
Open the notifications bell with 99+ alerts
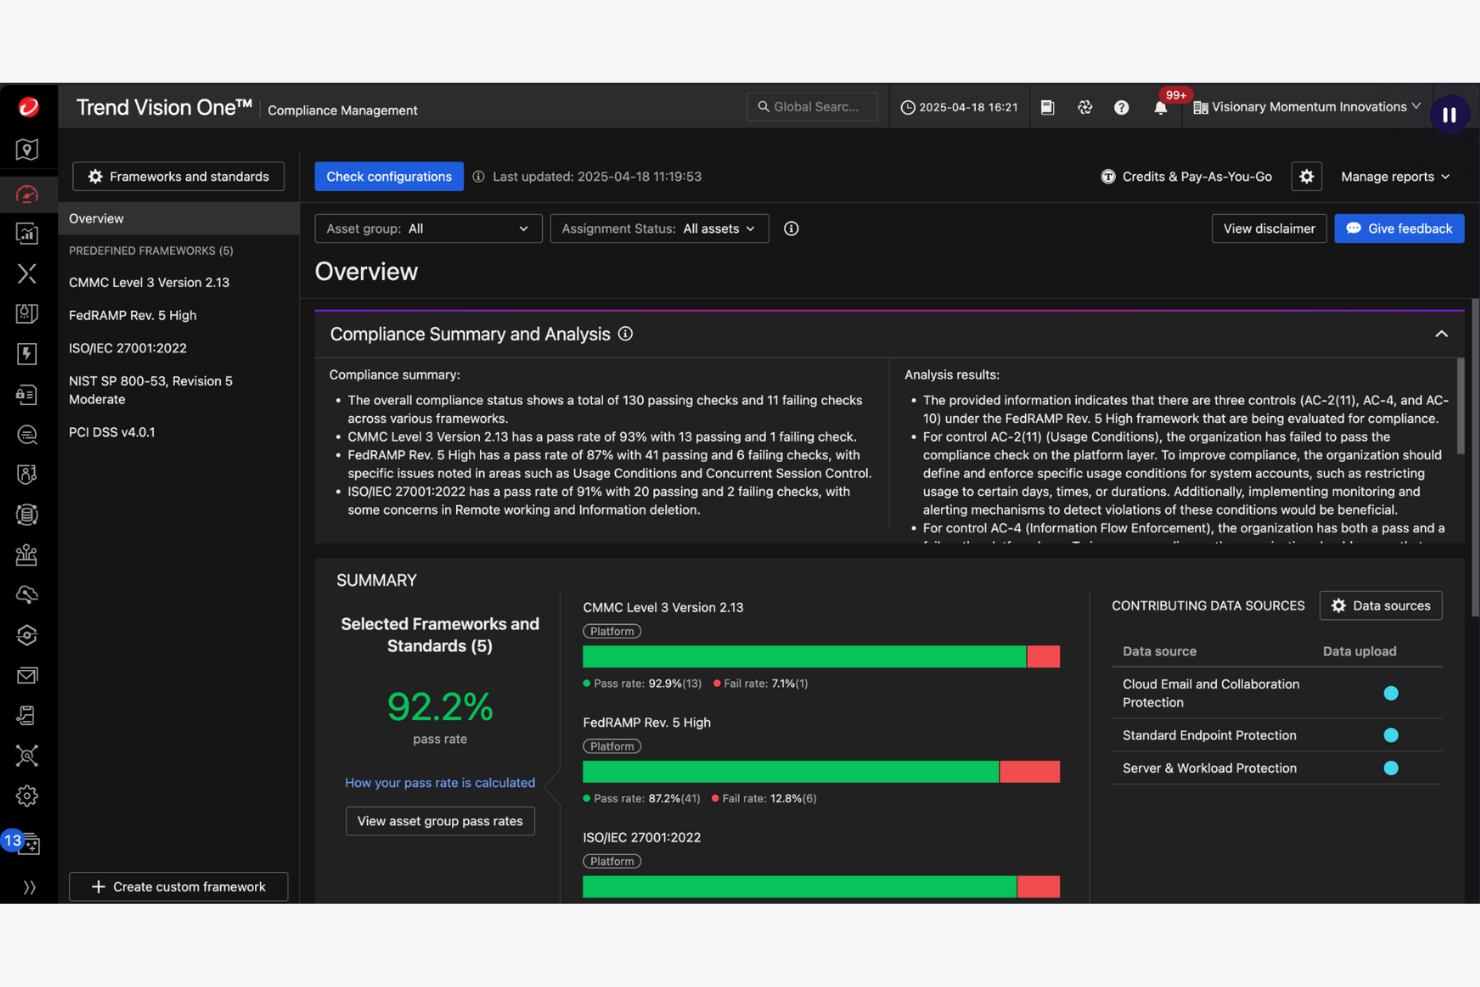(x=1160, y=107)
